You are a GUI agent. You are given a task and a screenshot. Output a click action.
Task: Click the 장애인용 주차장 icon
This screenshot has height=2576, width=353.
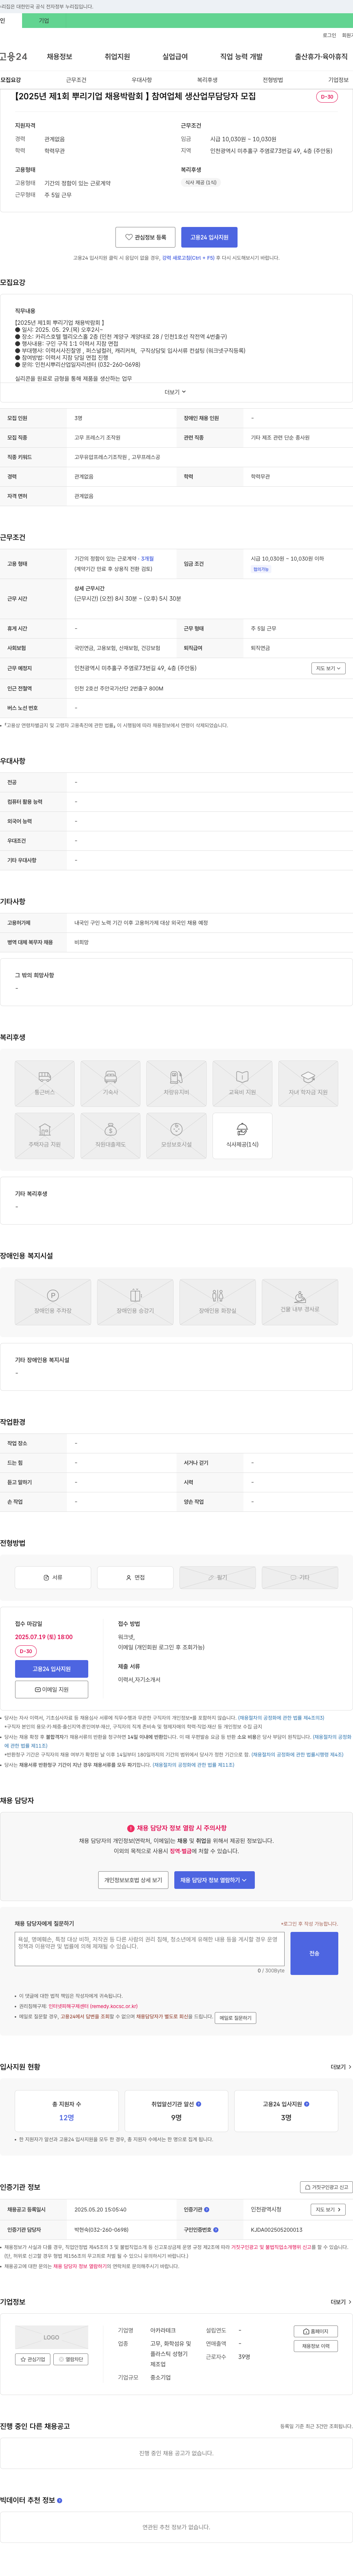point(53,1302)
